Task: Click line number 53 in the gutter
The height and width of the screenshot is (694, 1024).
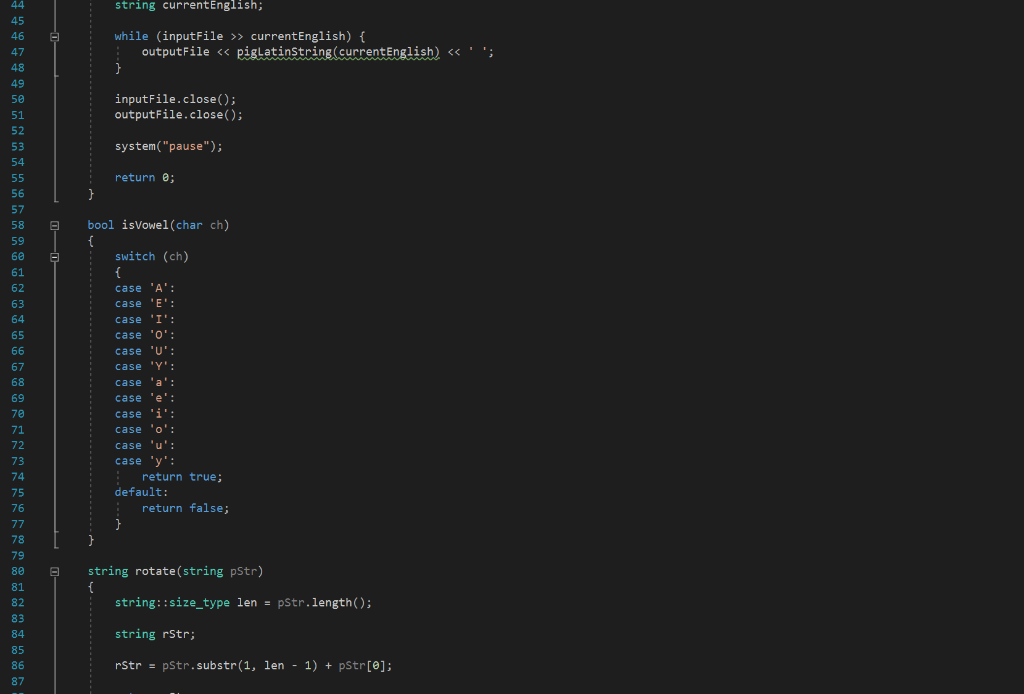Action: pyautogui.click(x=18, y=146)
